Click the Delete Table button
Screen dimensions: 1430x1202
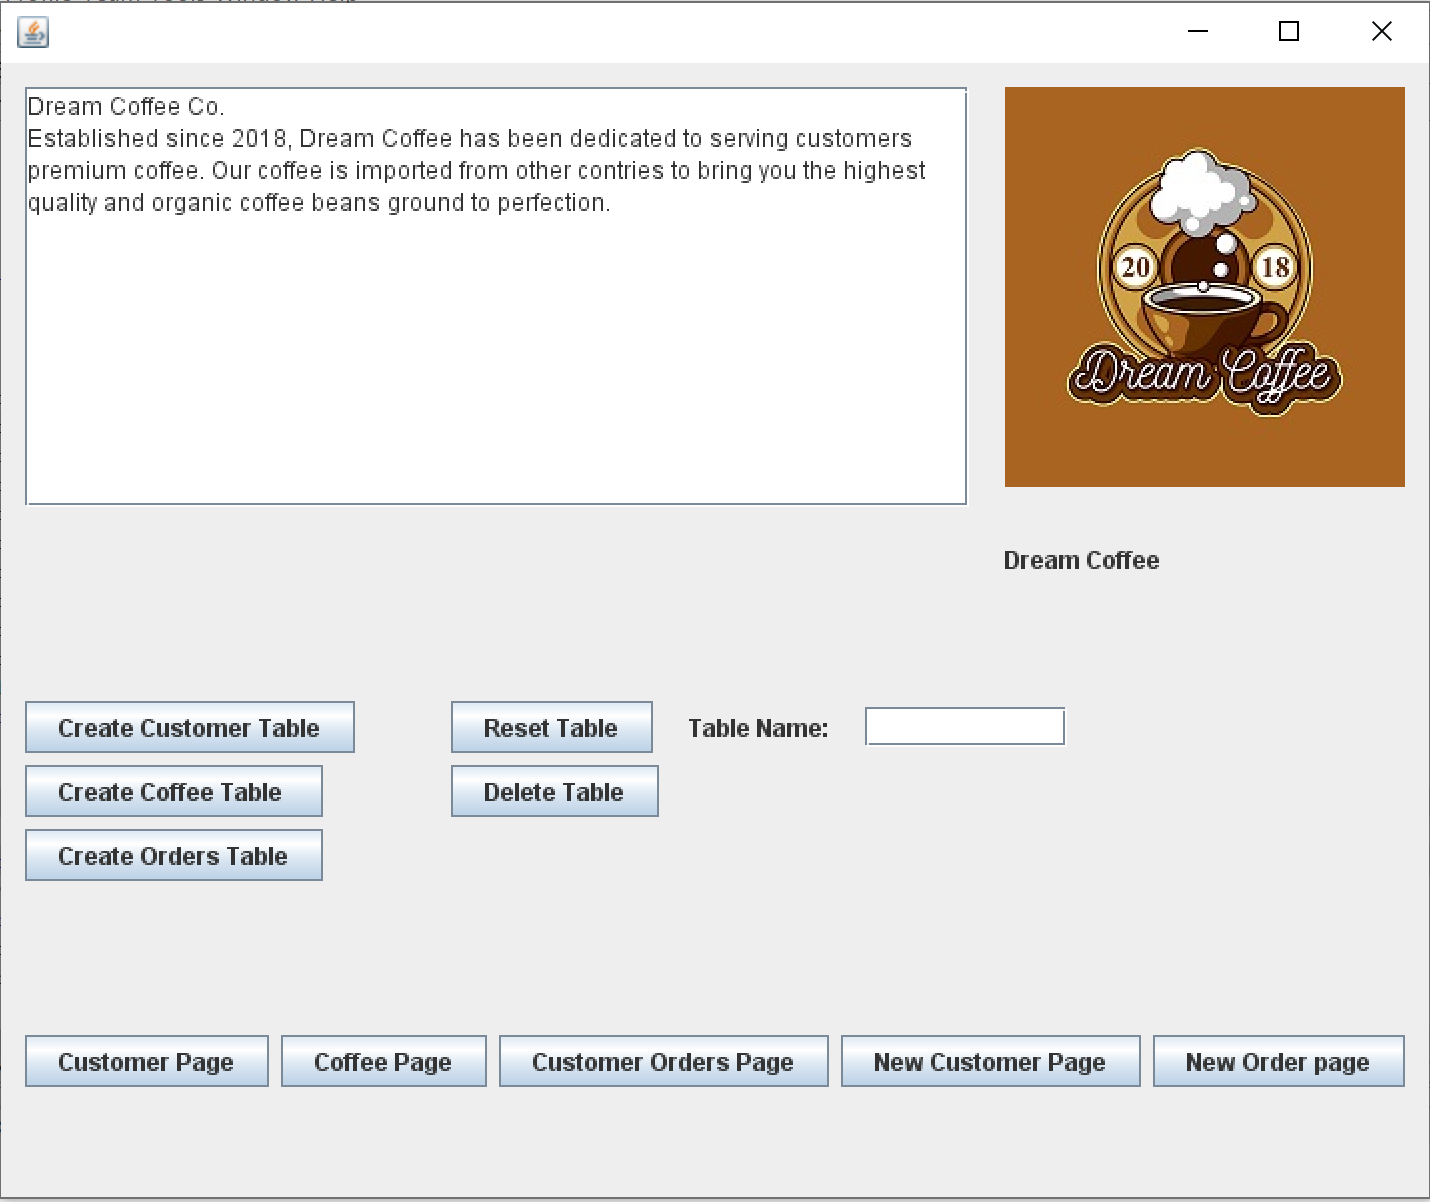[x=554, y=791]
